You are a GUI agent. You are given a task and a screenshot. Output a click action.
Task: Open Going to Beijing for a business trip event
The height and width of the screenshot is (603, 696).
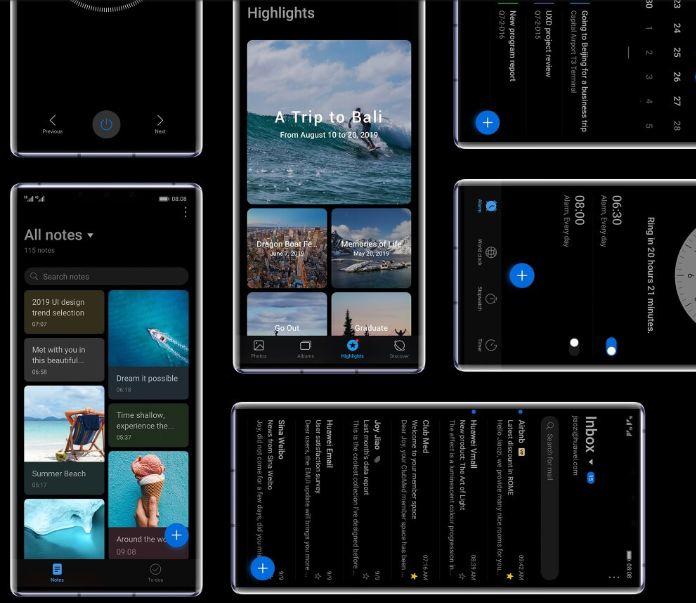(x=580, y=71)
